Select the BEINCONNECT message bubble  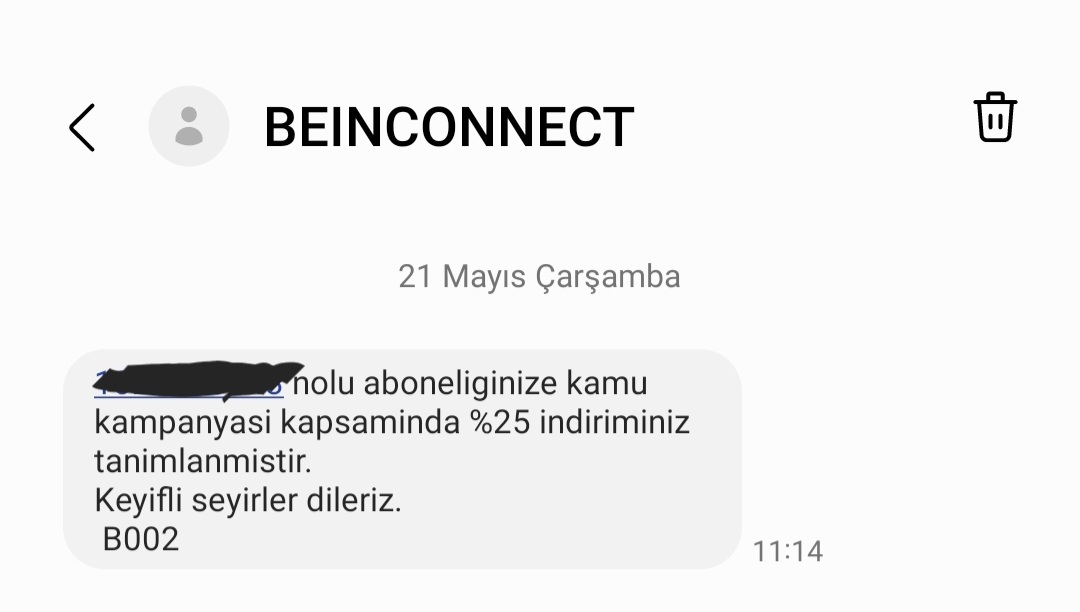point(402,459)
